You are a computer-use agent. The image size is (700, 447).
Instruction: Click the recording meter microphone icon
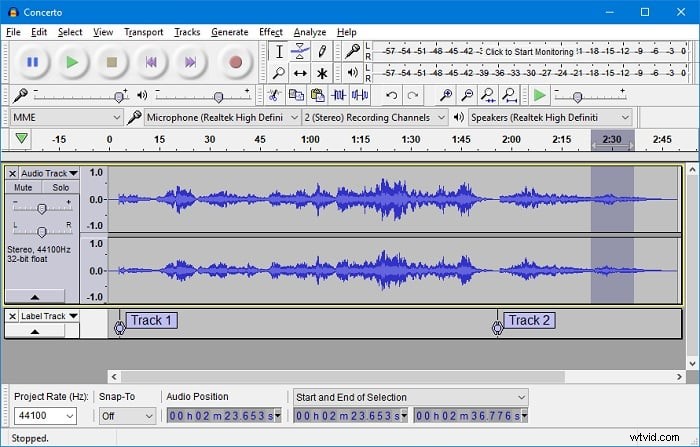pos(353,51)
